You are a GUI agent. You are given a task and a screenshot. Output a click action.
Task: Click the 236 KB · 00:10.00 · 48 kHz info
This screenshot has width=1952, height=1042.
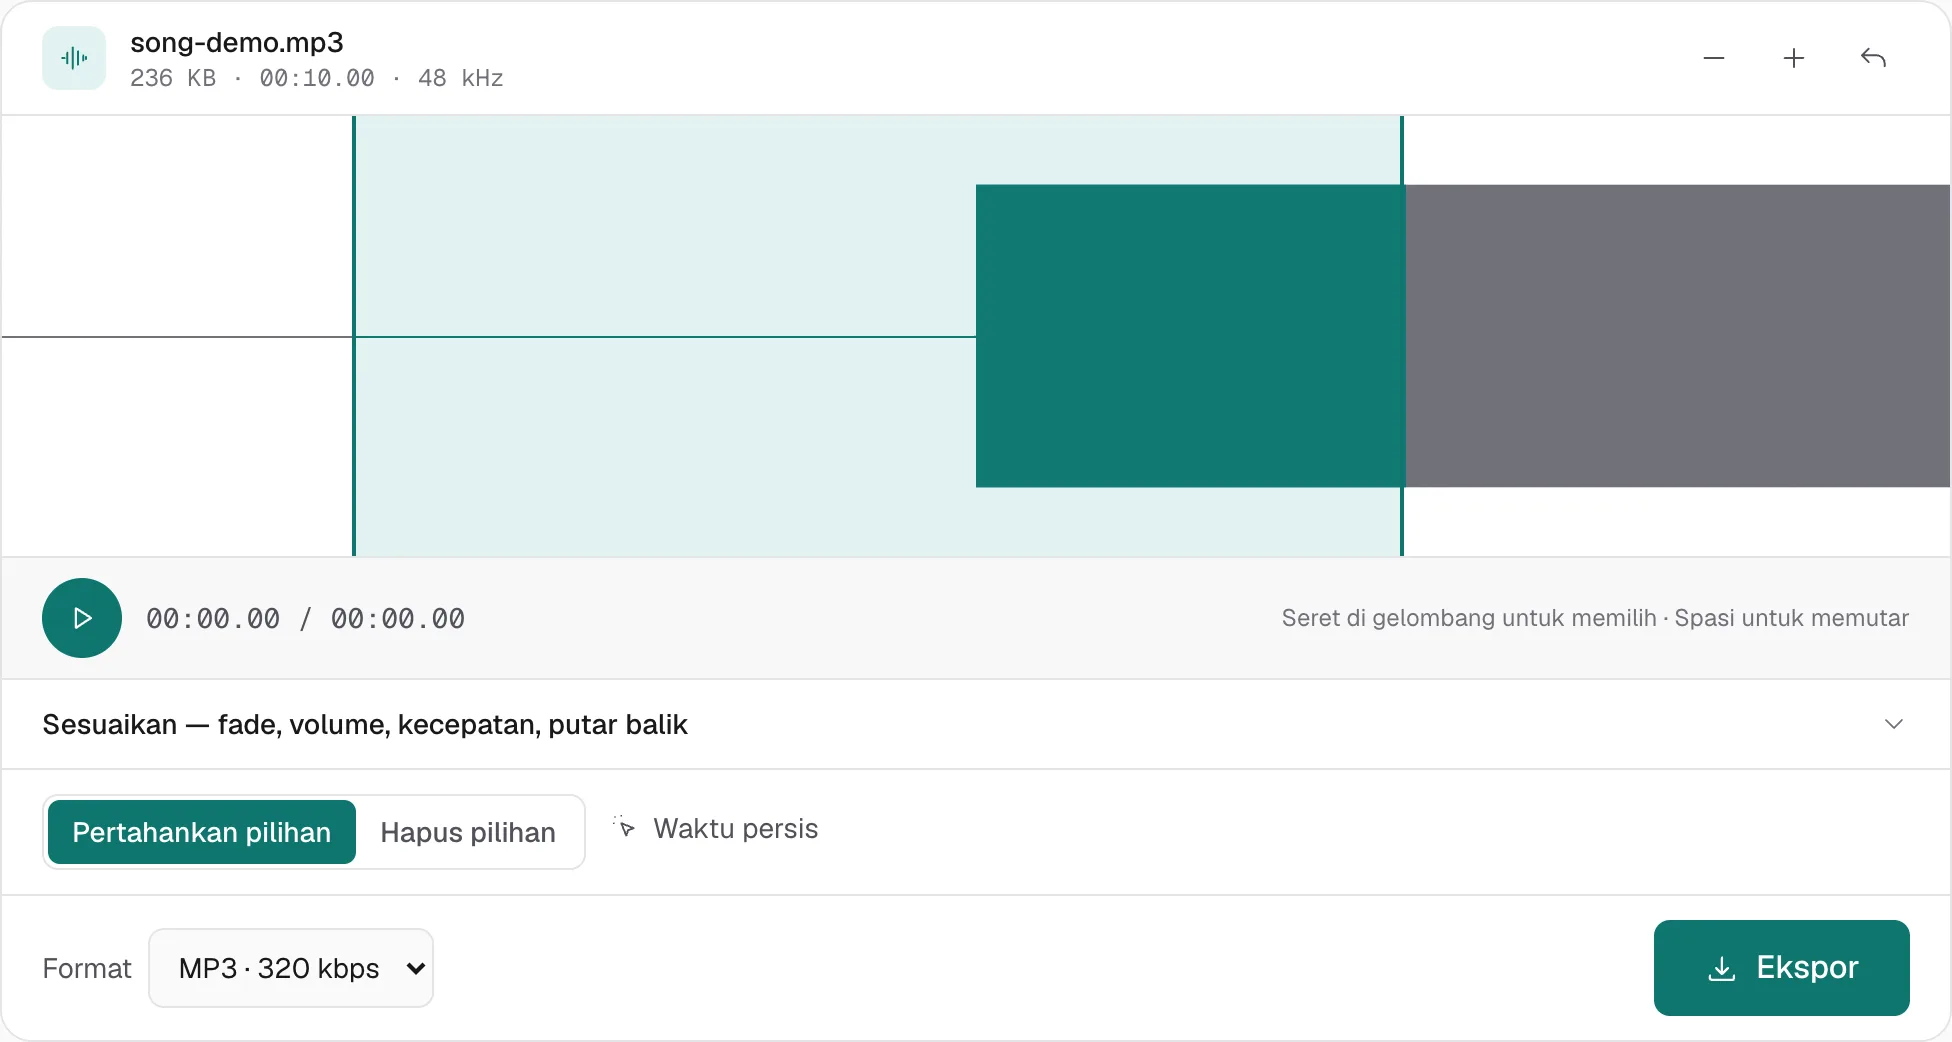tap(317, 78)
